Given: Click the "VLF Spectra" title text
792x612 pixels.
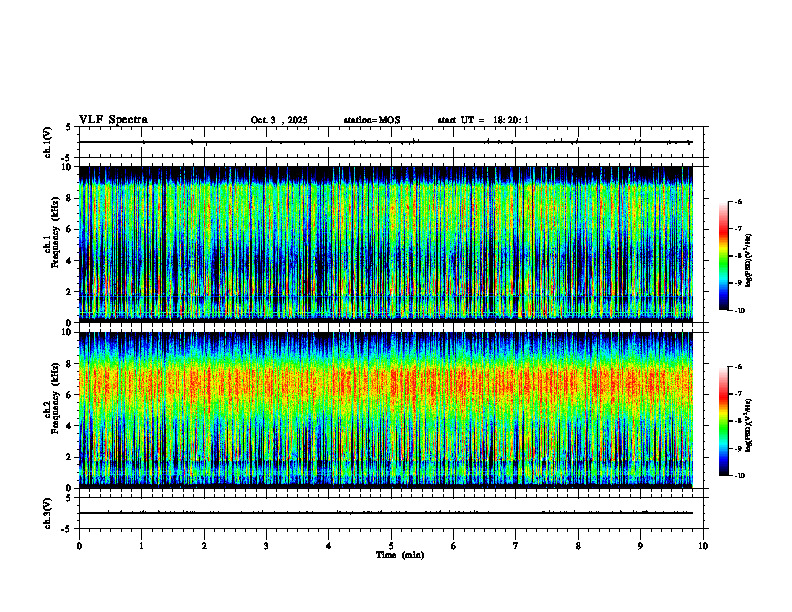Looking at the screenshot, I should [x=113, y=120].
